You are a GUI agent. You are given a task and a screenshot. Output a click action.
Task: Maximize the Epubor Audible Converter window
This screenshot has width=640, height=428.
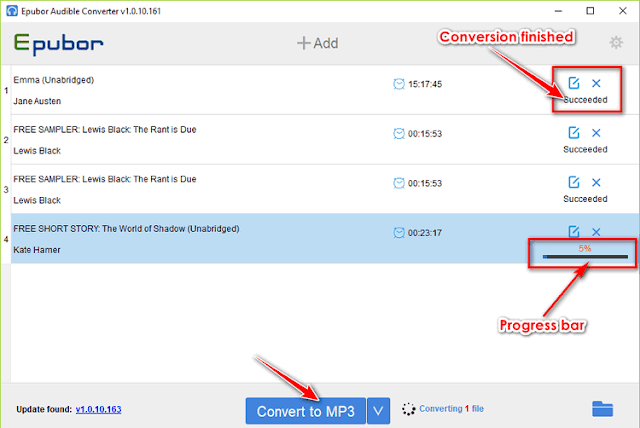point(590,11)
